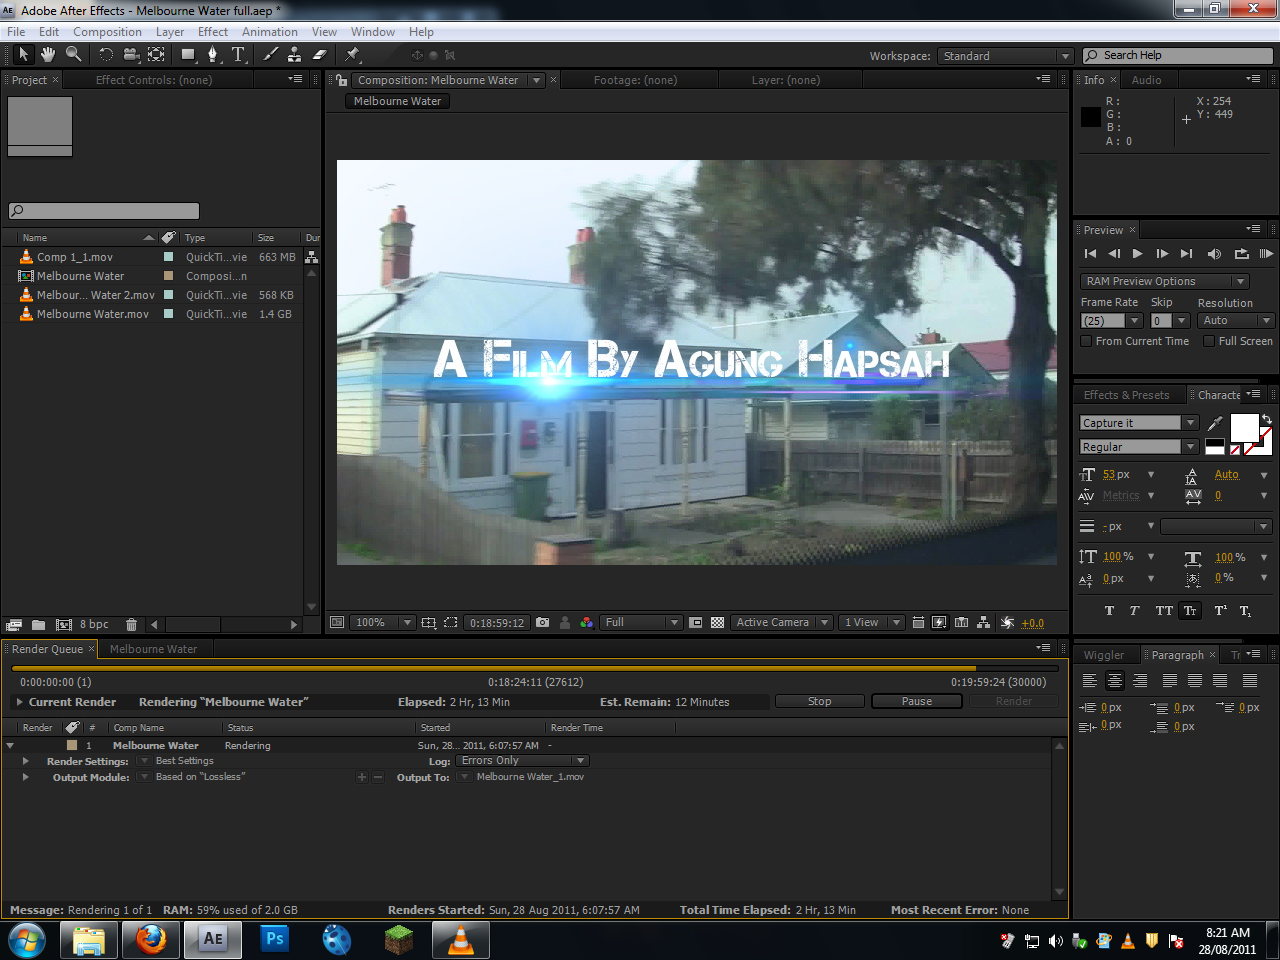Select the Rectangle shape tool
1280x960 pixels.
tap(188, 55)
